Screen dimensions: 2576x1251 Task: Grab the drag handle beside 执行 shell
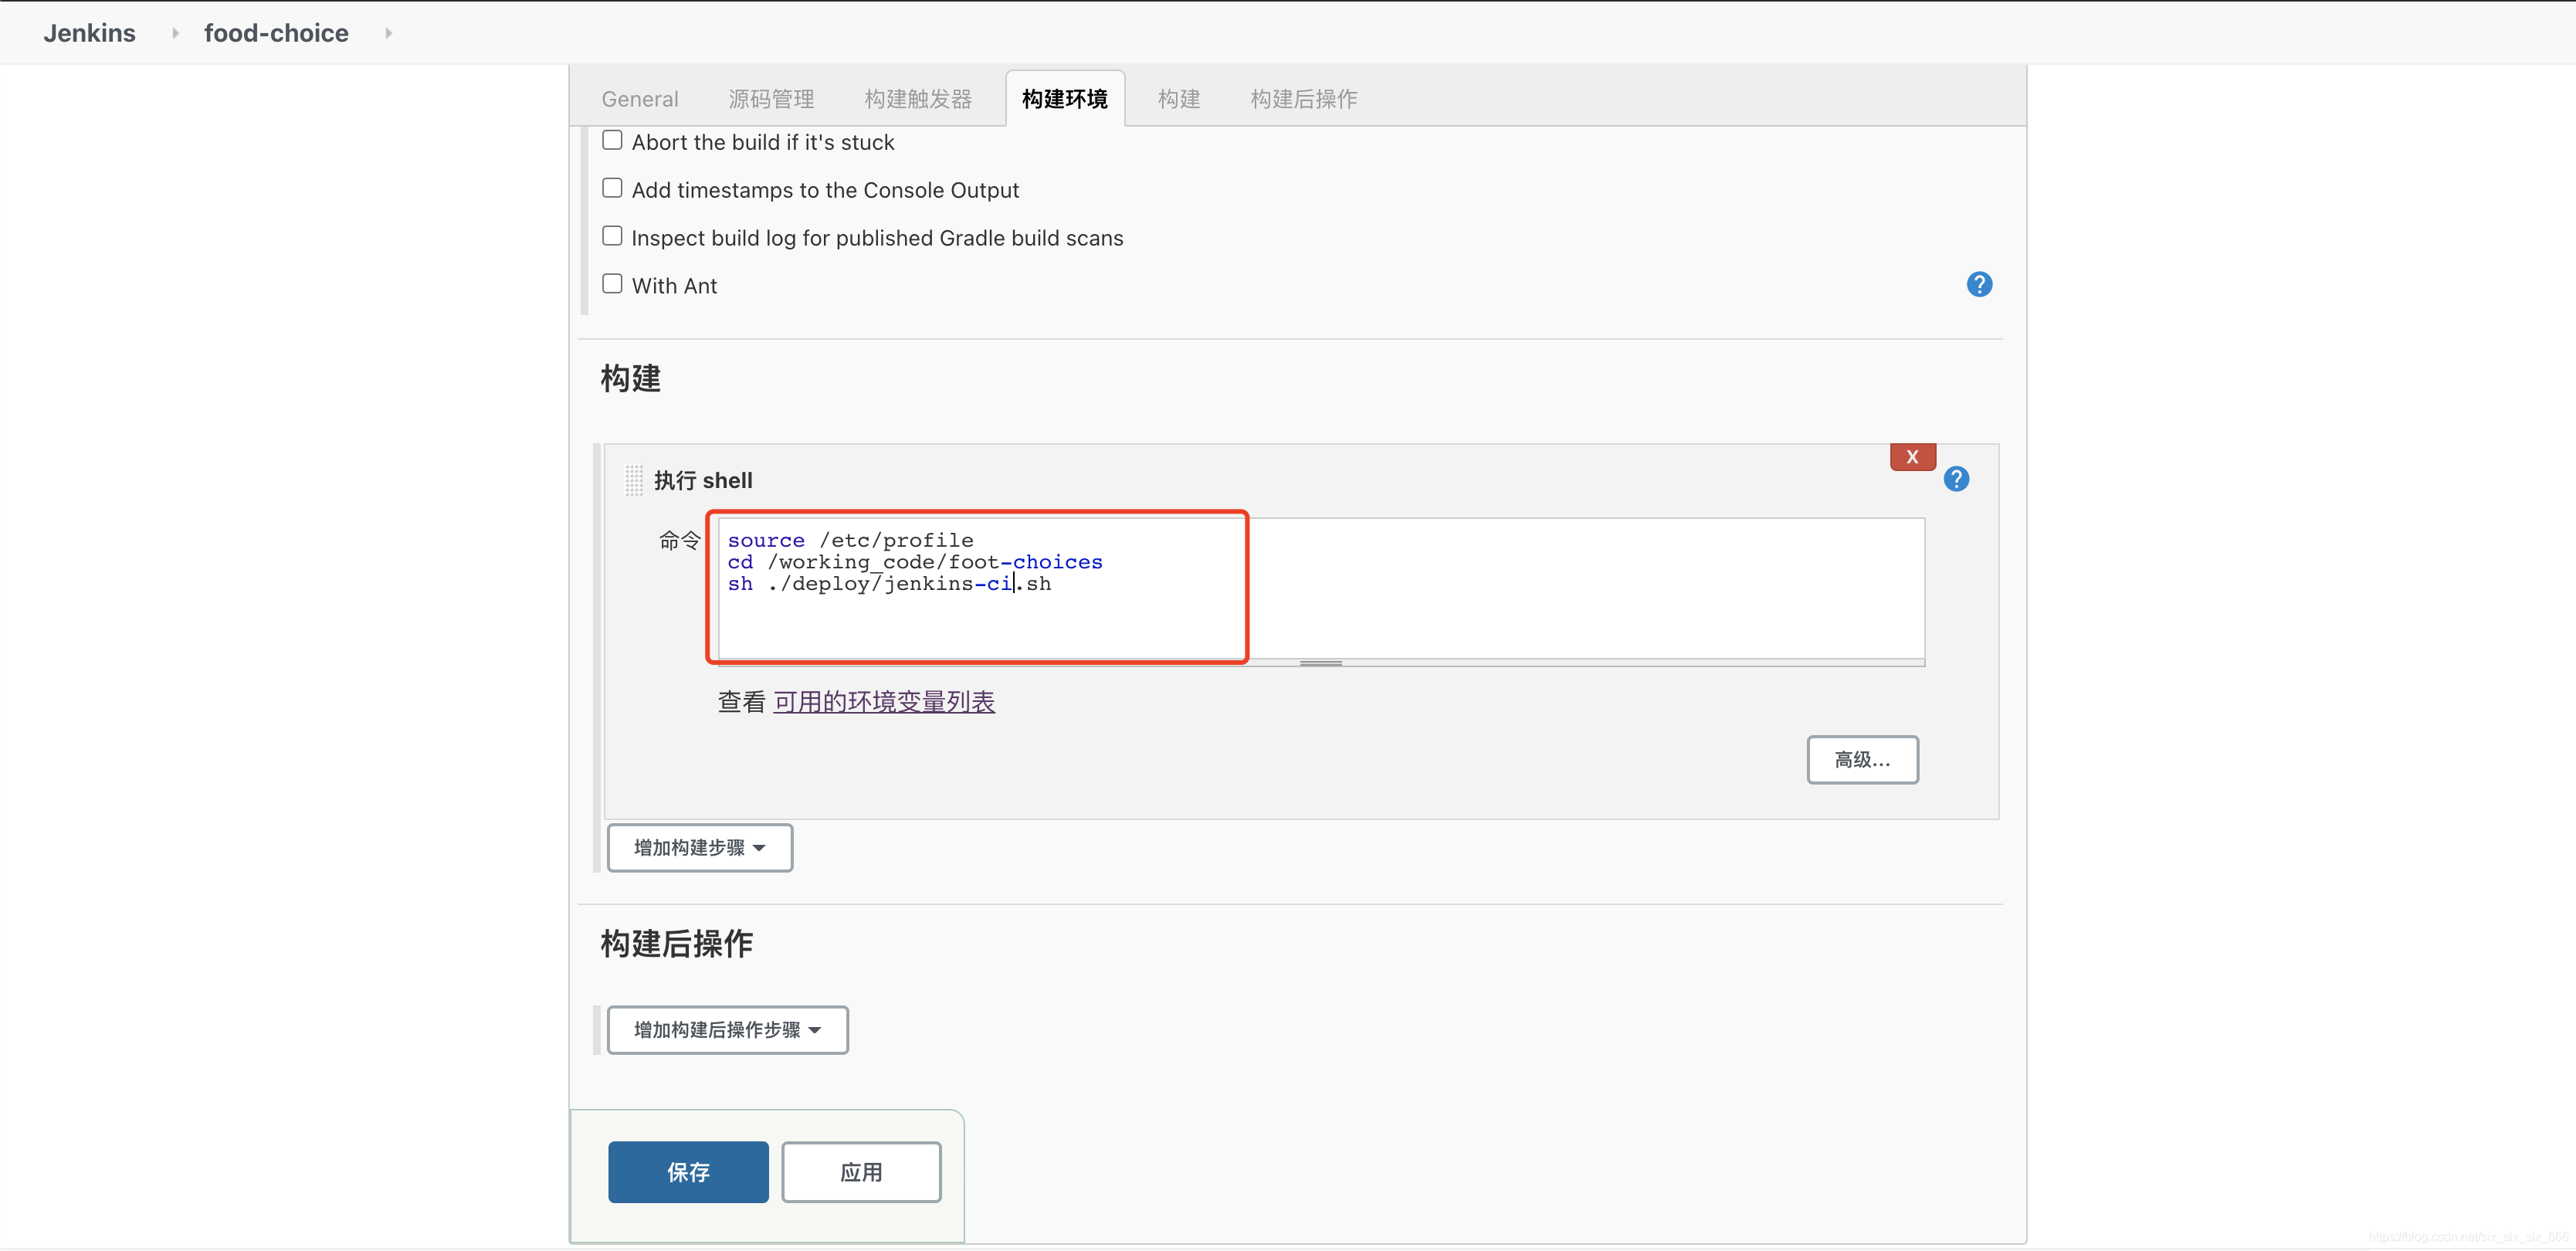(633, 480)
